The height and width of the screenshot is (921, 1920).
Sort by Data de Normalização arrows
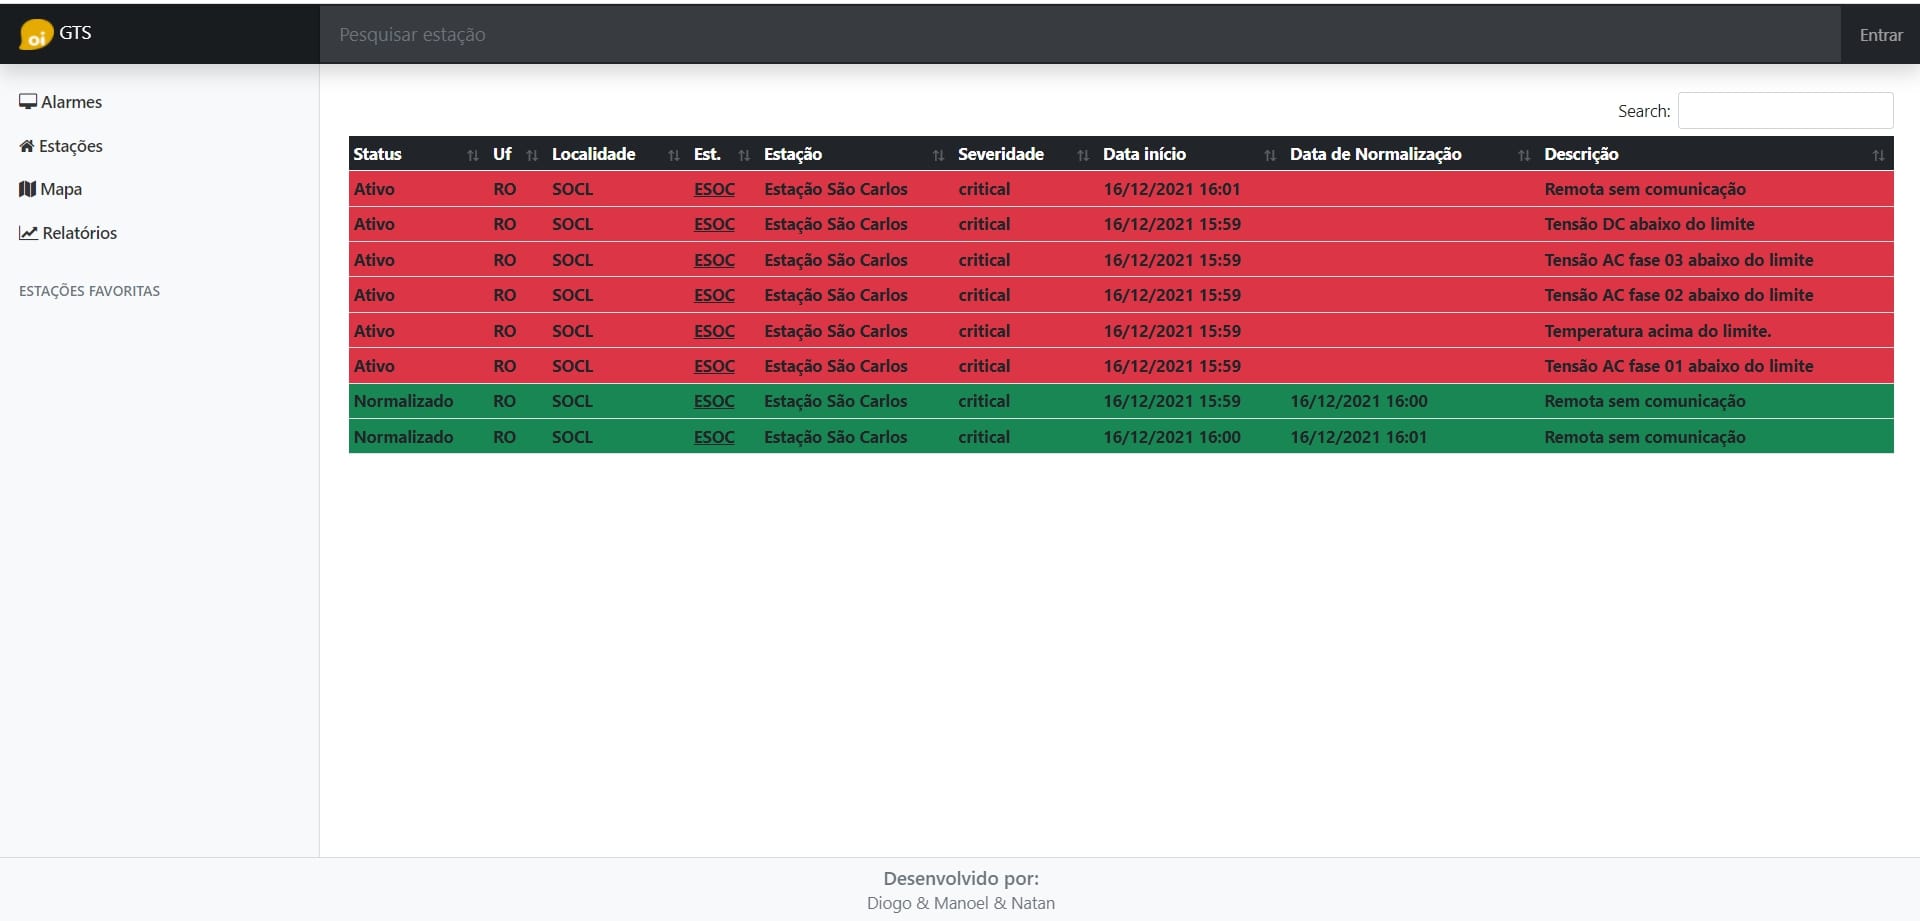pos(1524,155)
